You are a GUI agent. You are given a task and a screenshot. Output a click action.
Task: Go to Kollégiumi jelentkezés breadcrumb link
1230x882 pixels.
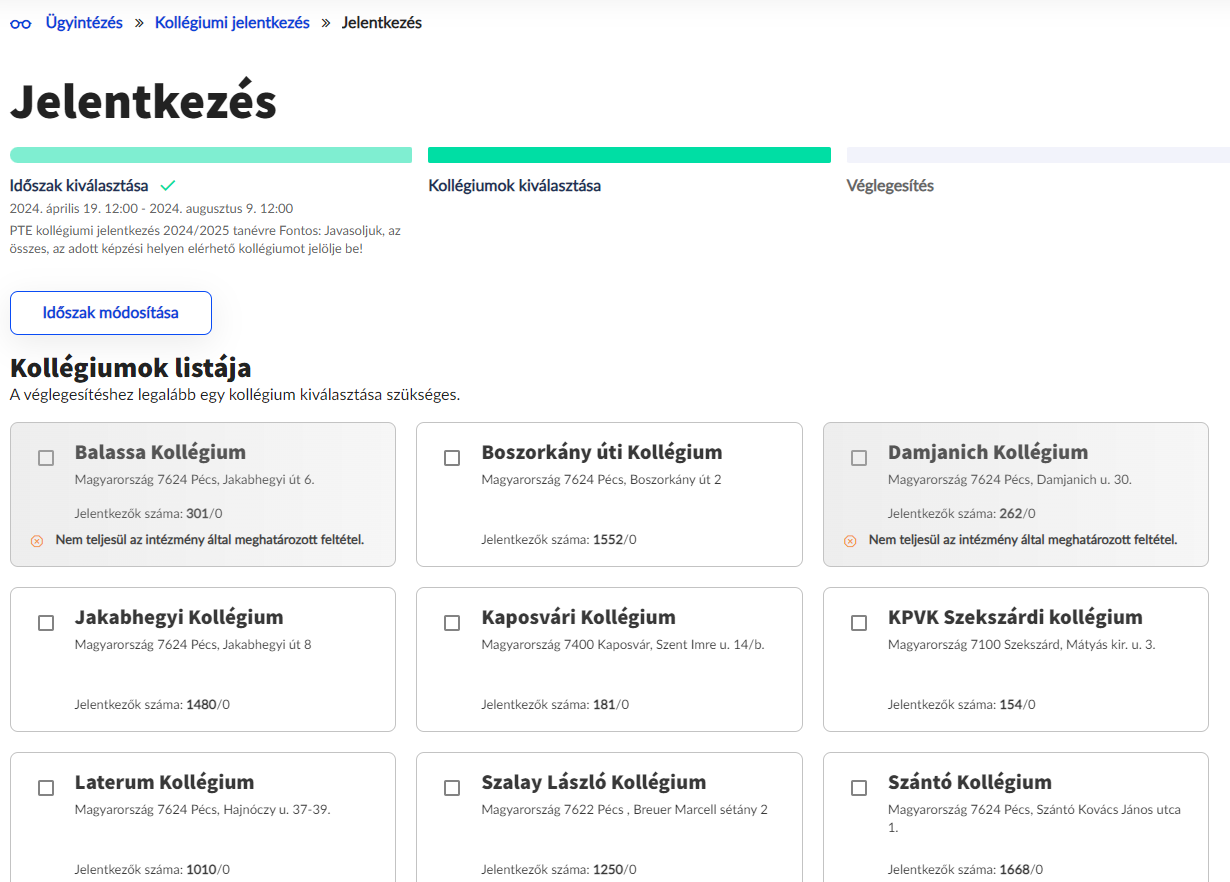232,23
